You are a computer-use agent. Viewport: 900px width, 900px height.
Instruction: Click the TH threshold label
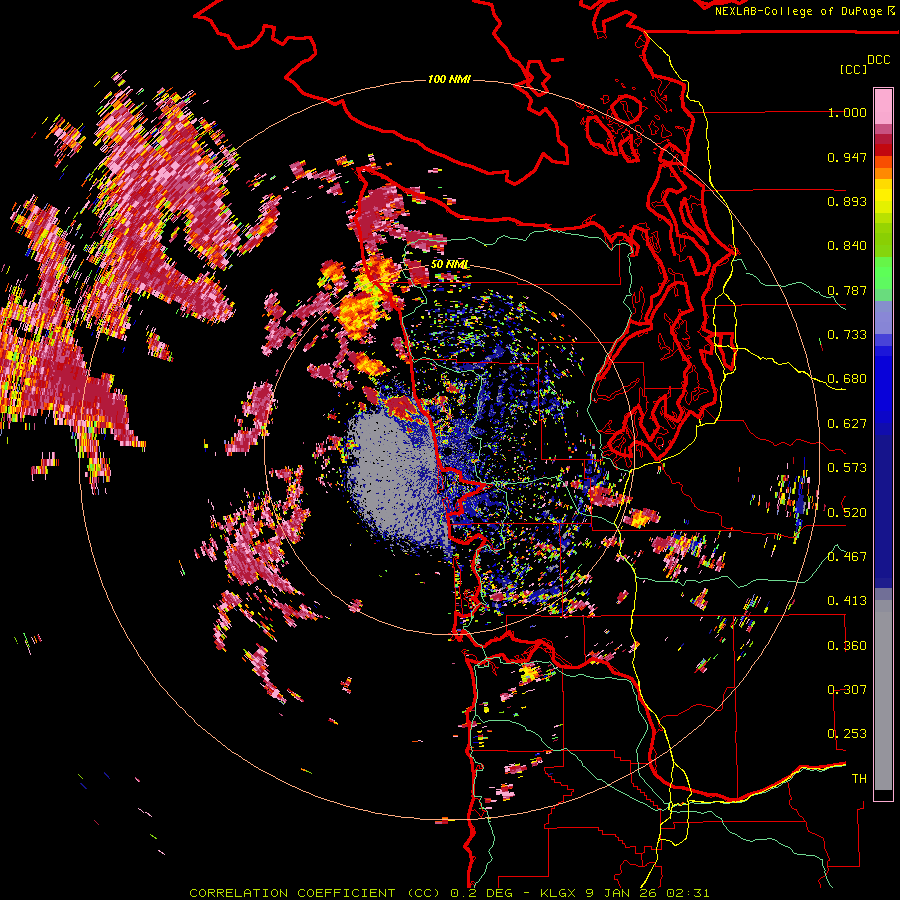coord(859,779)
